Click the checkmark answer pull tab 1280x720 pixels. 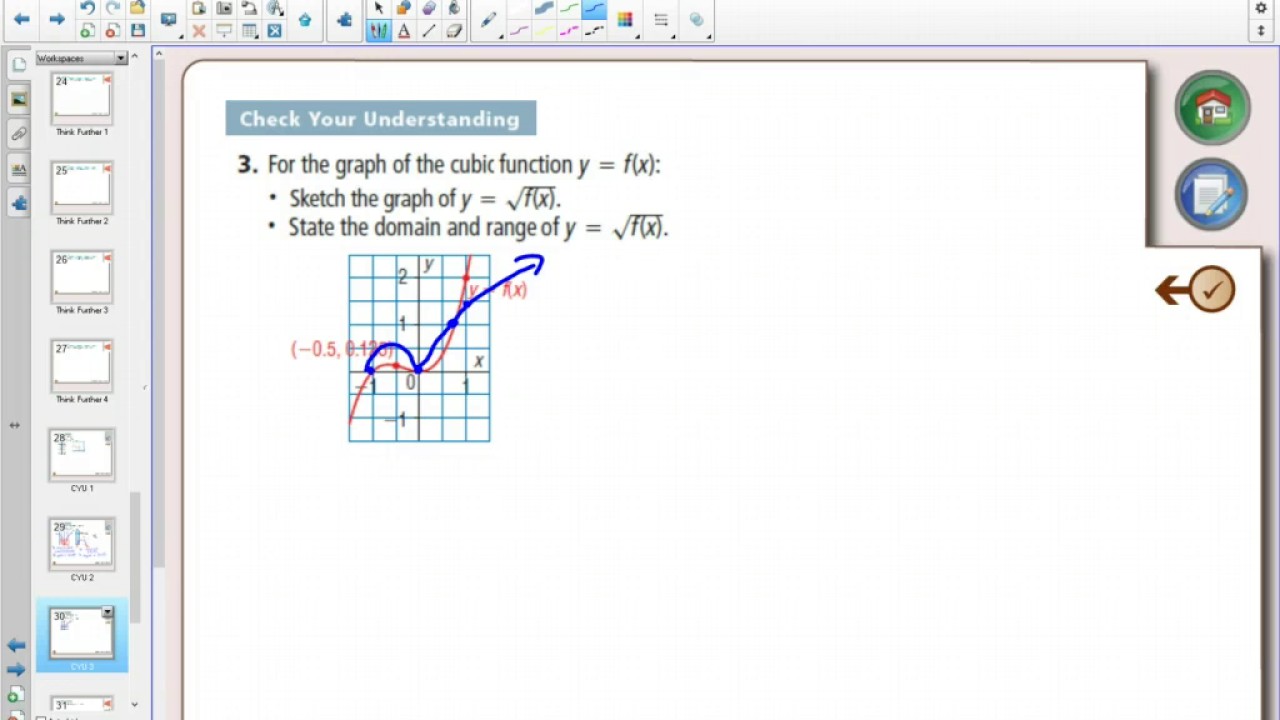pyautogui.click(x=1196, y=290)
